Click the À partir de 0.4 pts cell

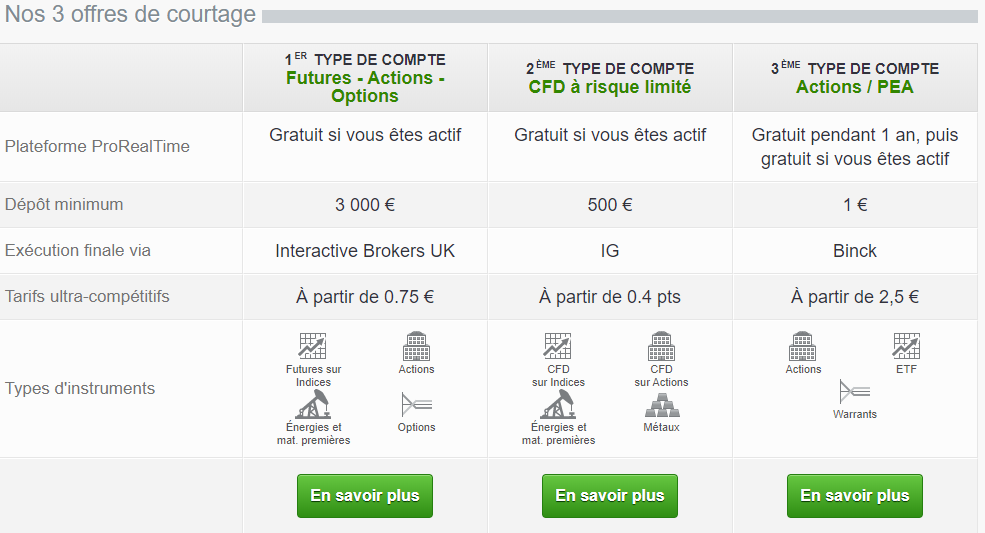[x=610, y=297]
